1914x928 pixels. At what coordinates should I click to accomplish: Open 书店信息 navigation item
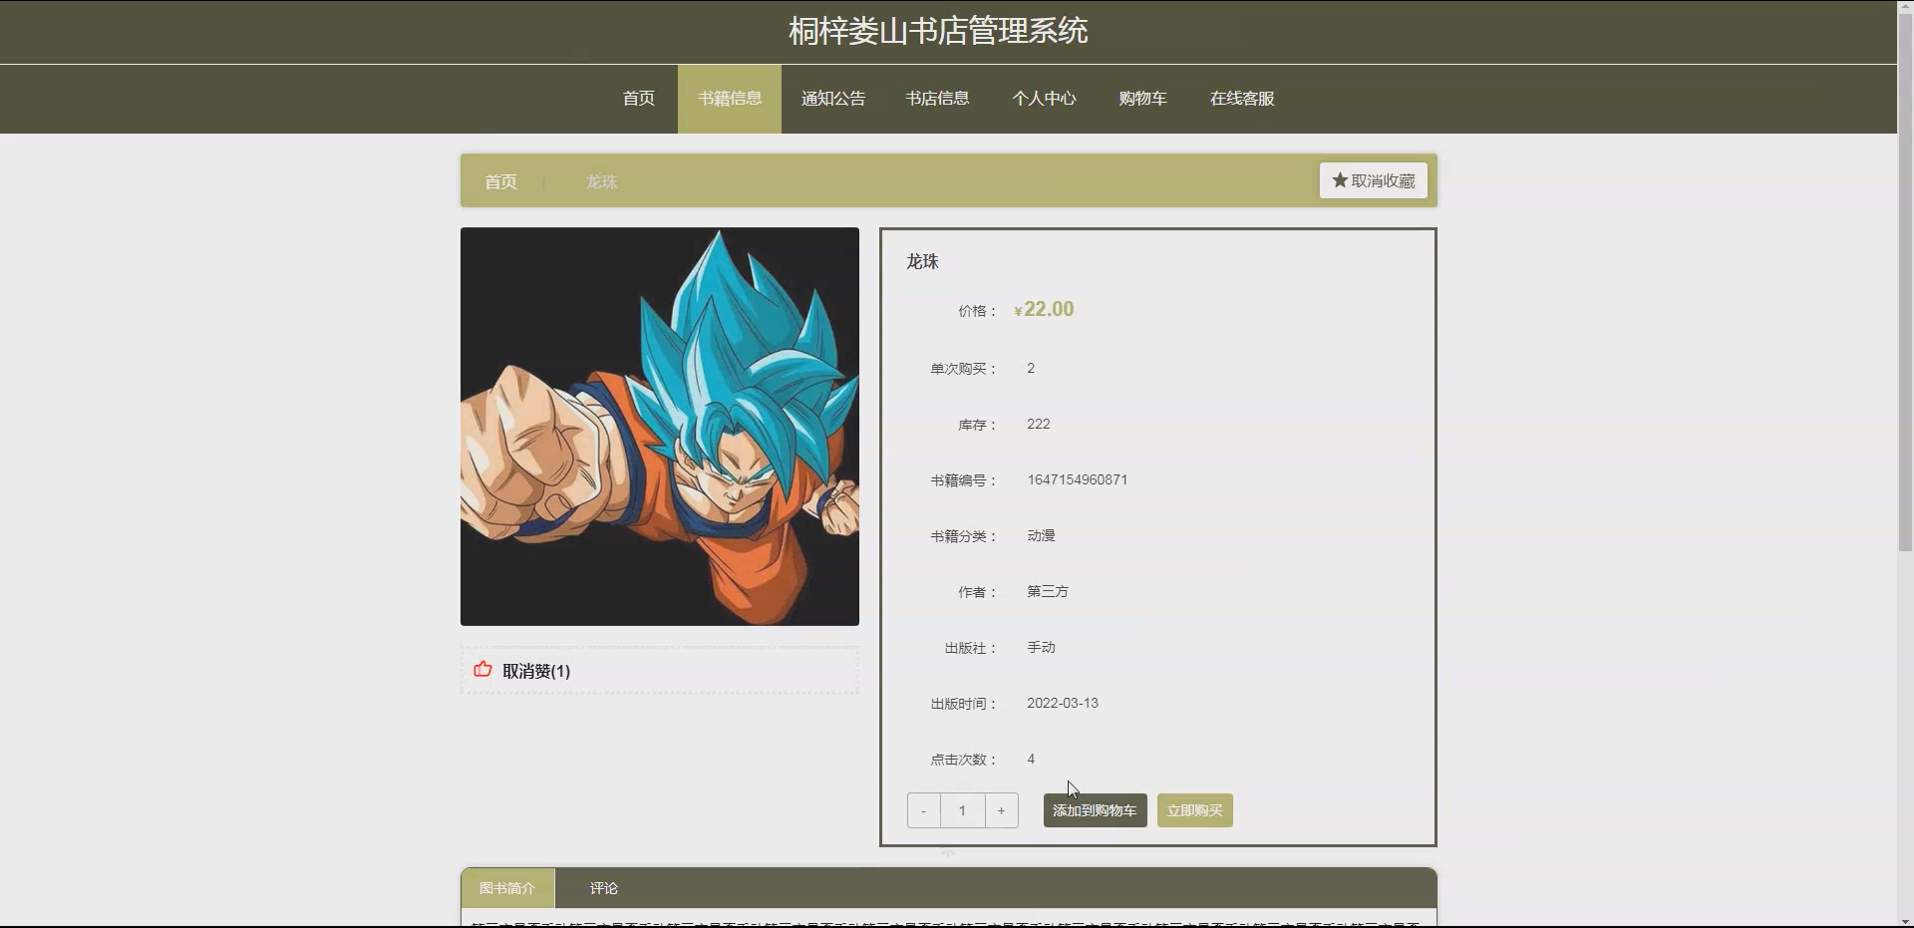(937, 99)
